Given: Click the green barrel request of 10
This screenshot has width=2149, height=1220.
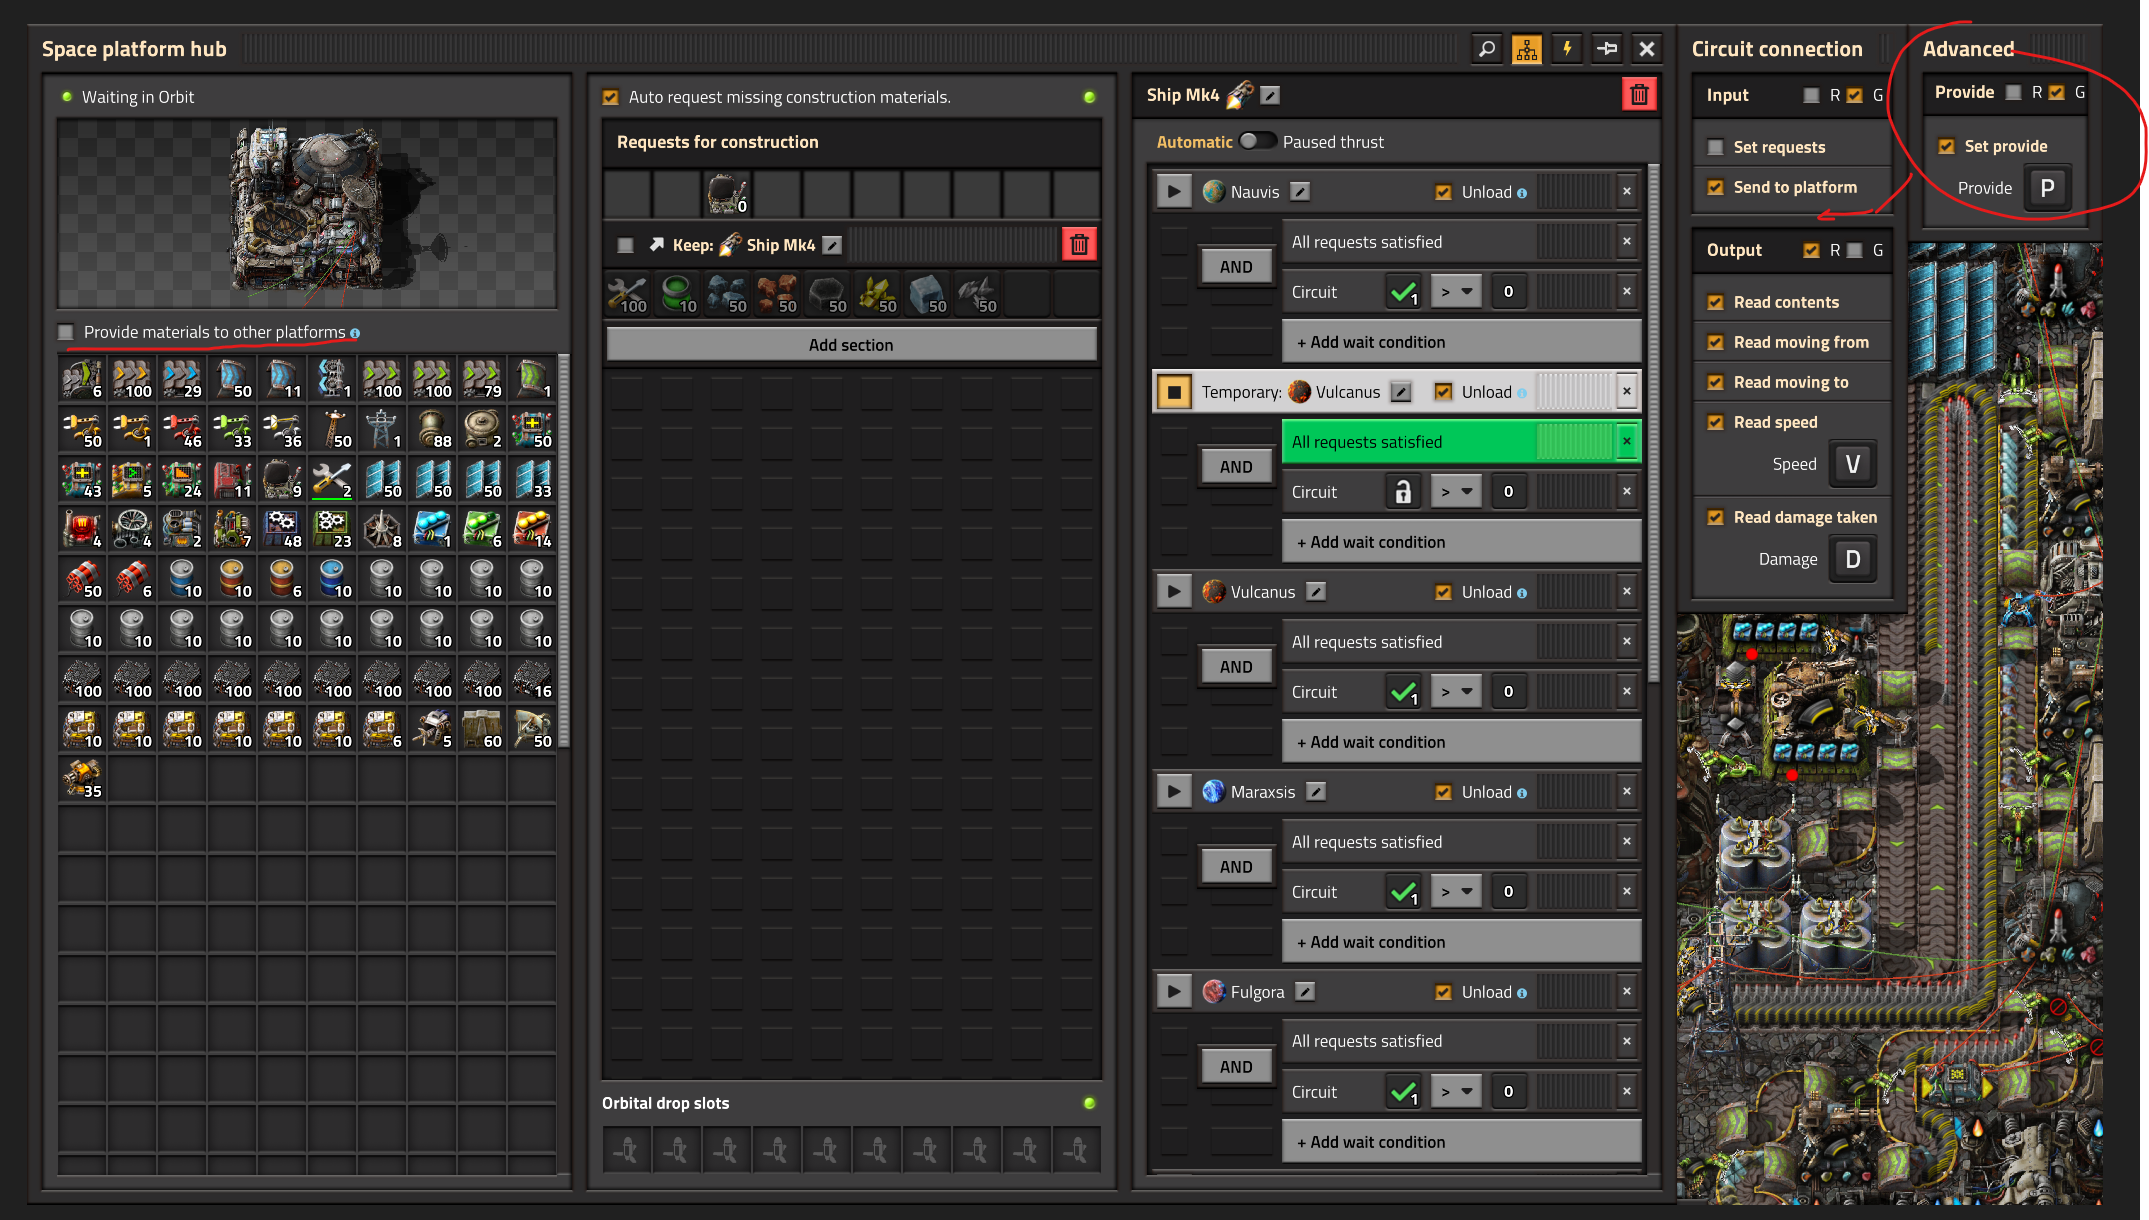Looking at the screenshot, I should 678,295.
